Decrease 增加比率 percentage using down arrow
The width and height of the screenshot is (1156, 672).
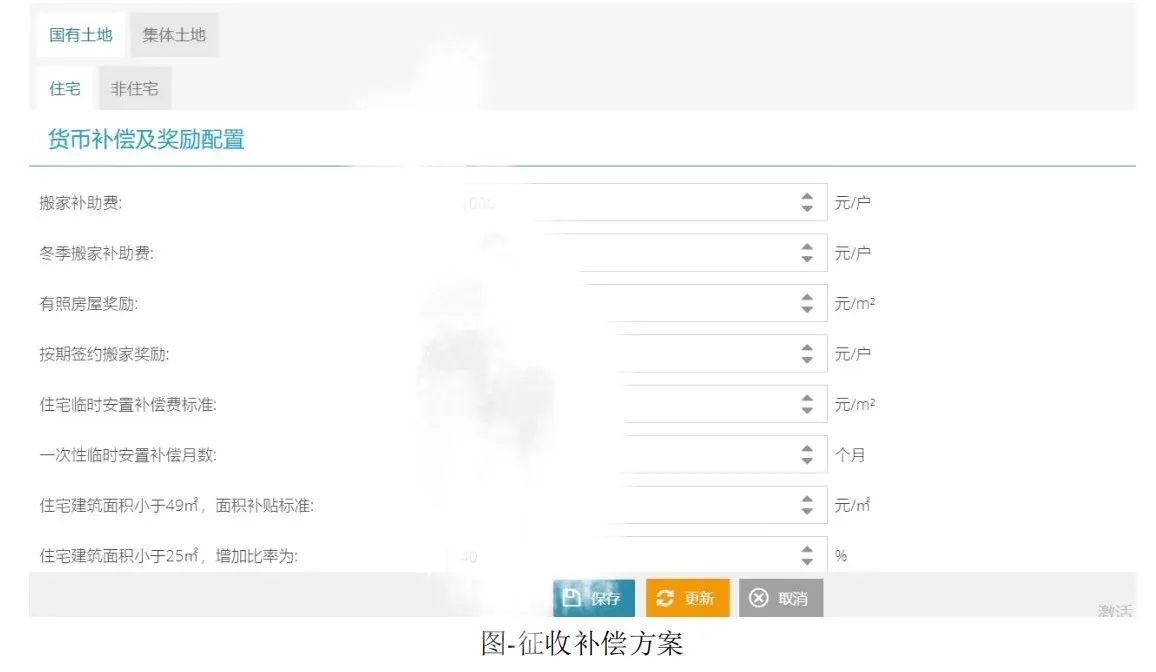[806, 561]
